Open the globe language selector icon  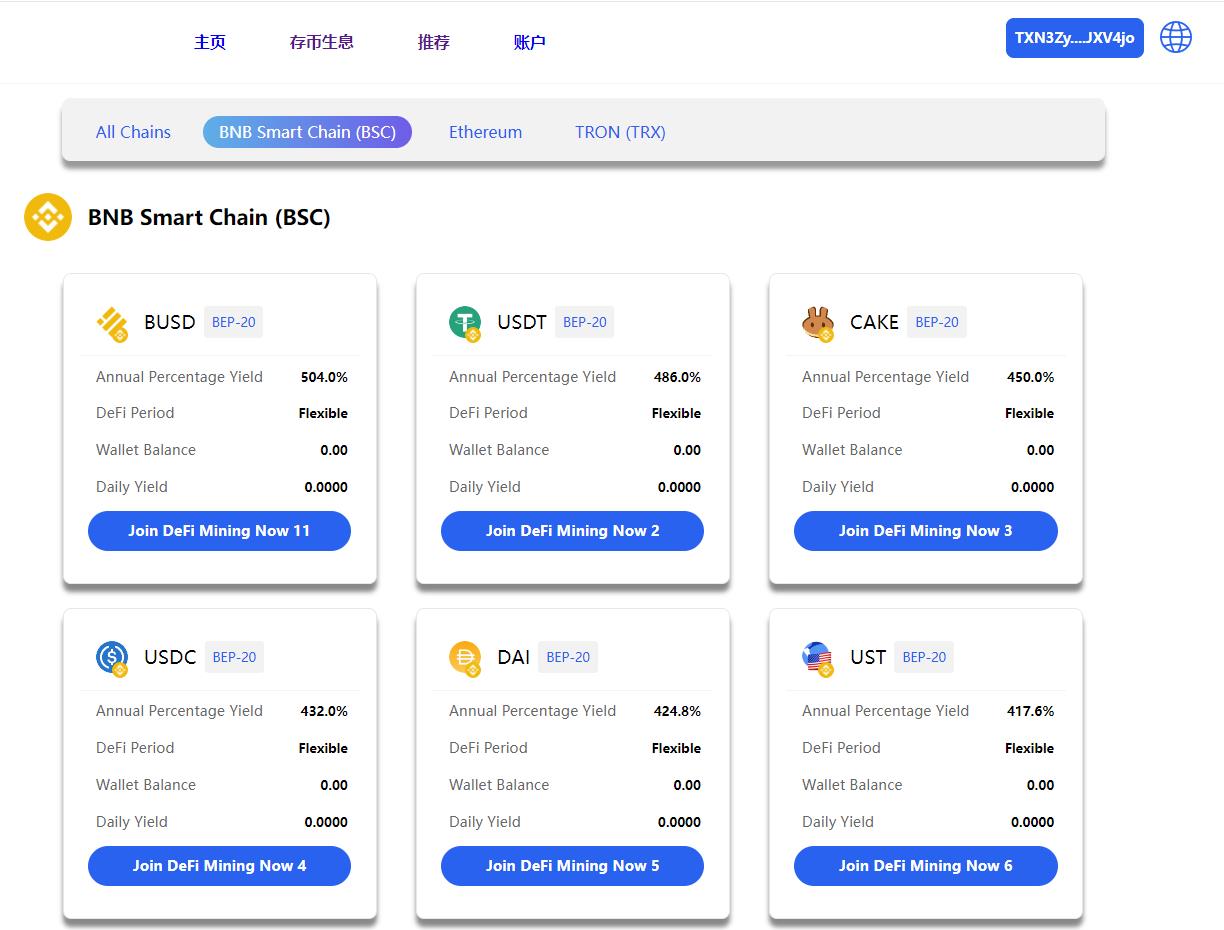1176,37
